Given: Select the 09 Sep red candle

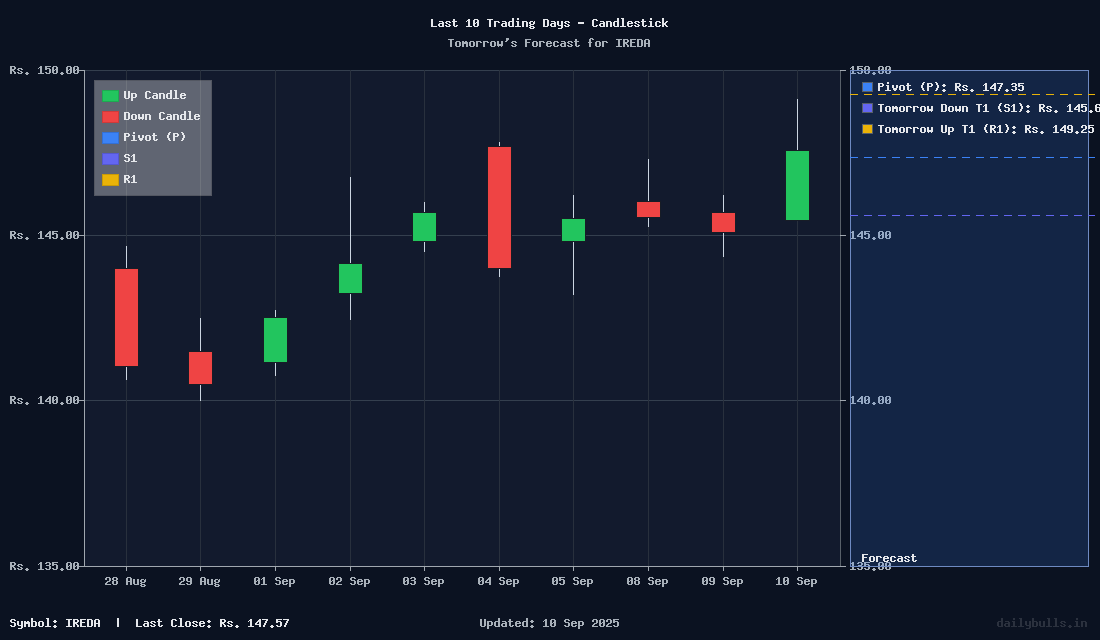Looking at the screenshot, I should pos(723,222).
